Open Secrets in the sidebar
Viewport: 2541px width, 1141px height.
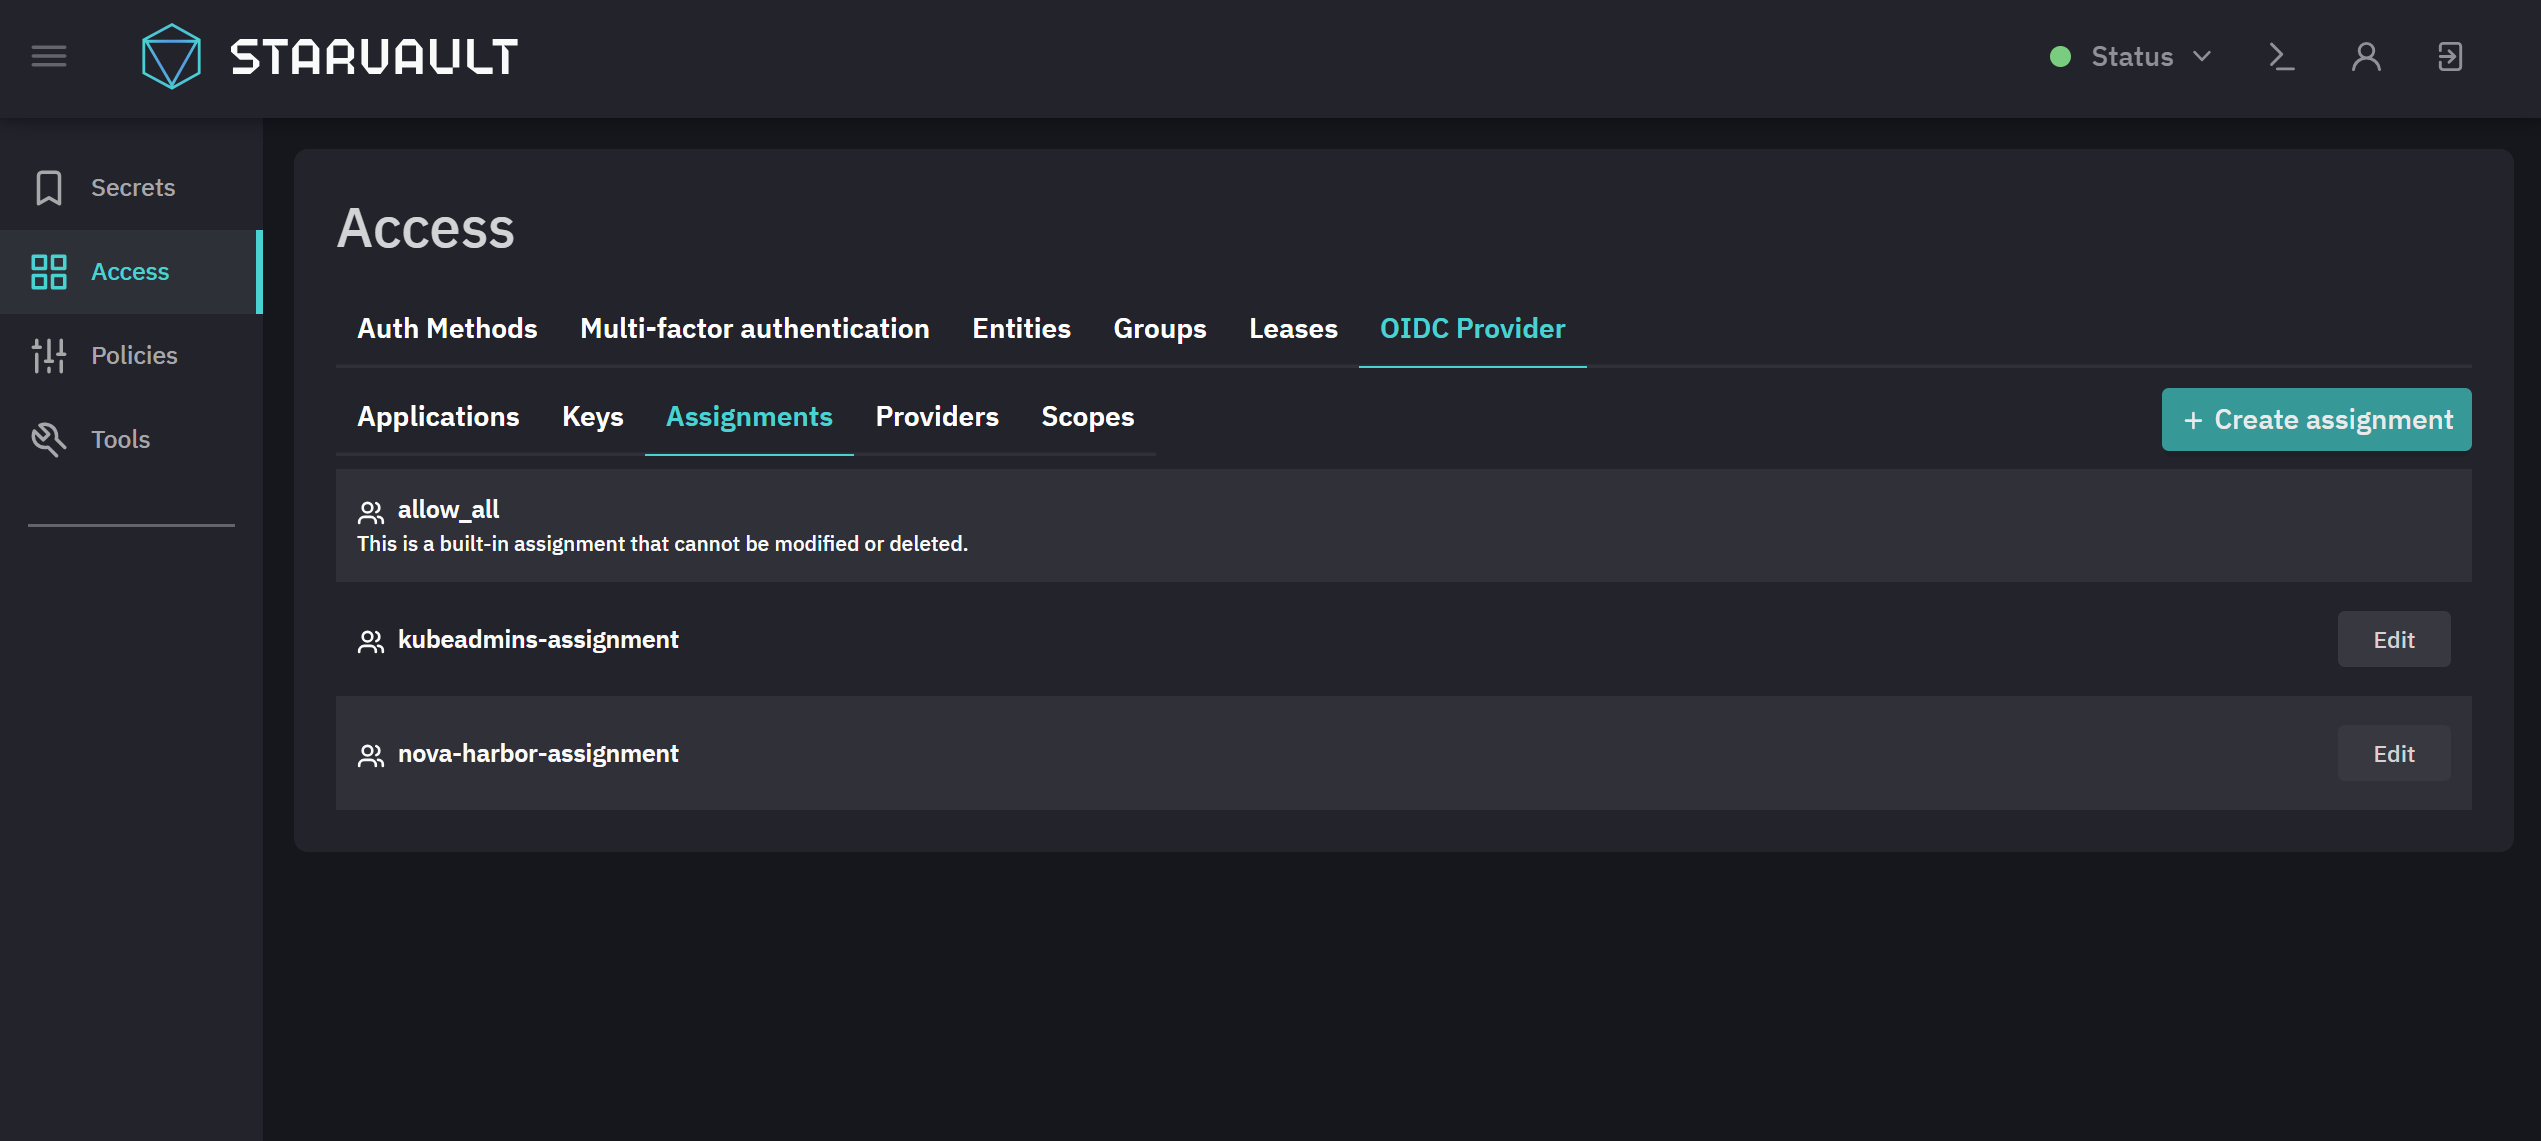coord(131,187)
